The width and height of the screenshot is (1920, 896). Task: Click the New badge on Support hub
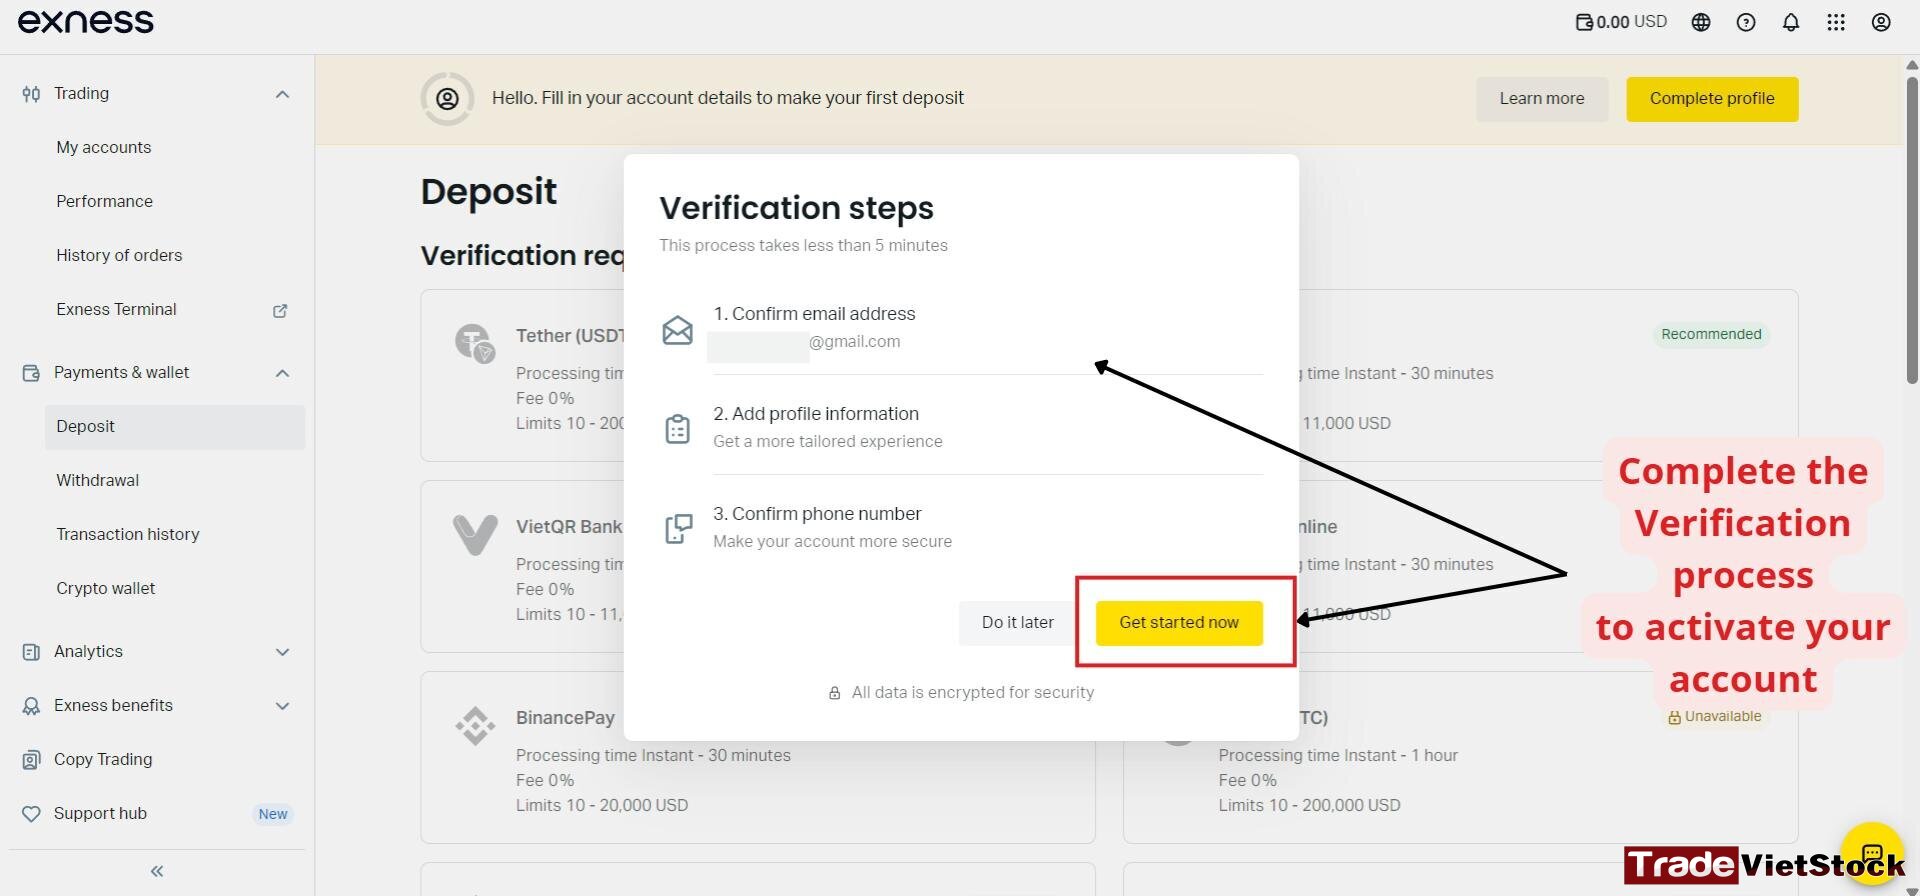click(273, 814)
